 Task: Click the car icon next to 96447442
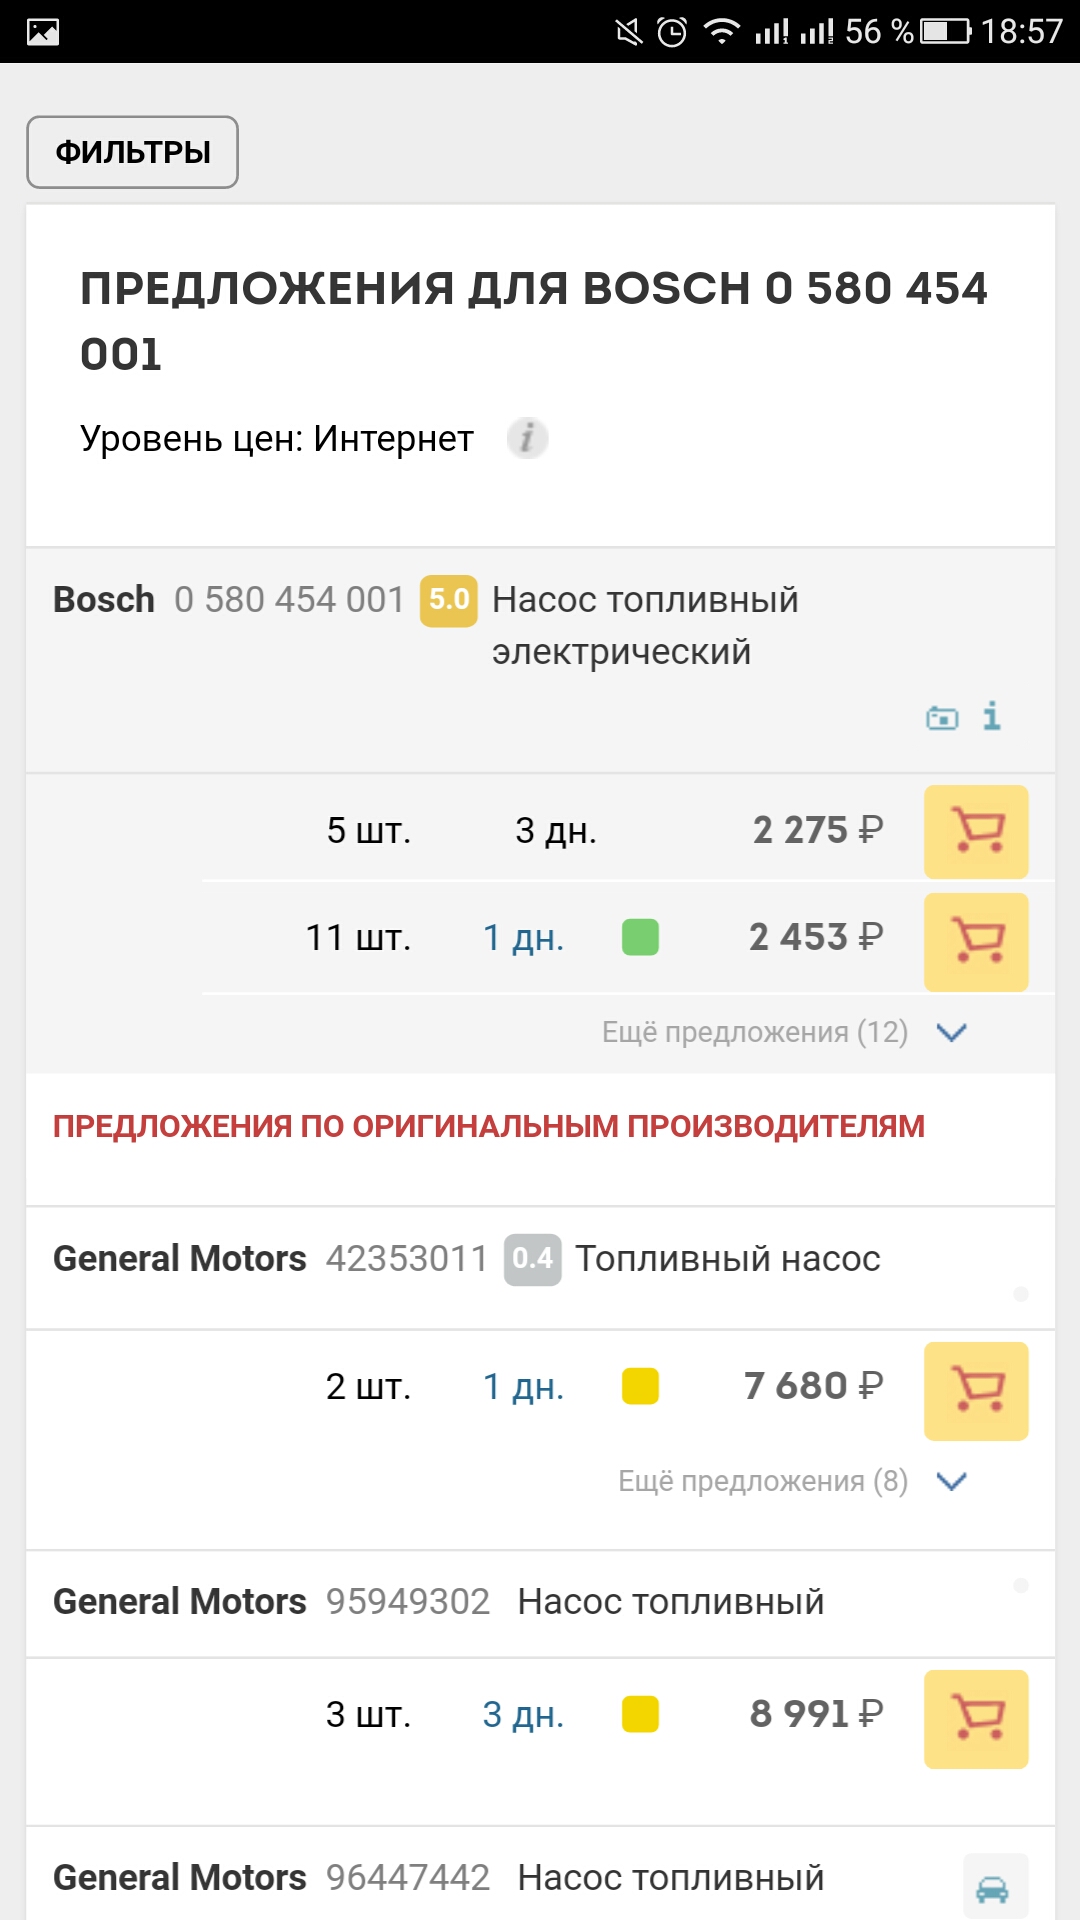pyautogui.click(x=994, y=1887)
